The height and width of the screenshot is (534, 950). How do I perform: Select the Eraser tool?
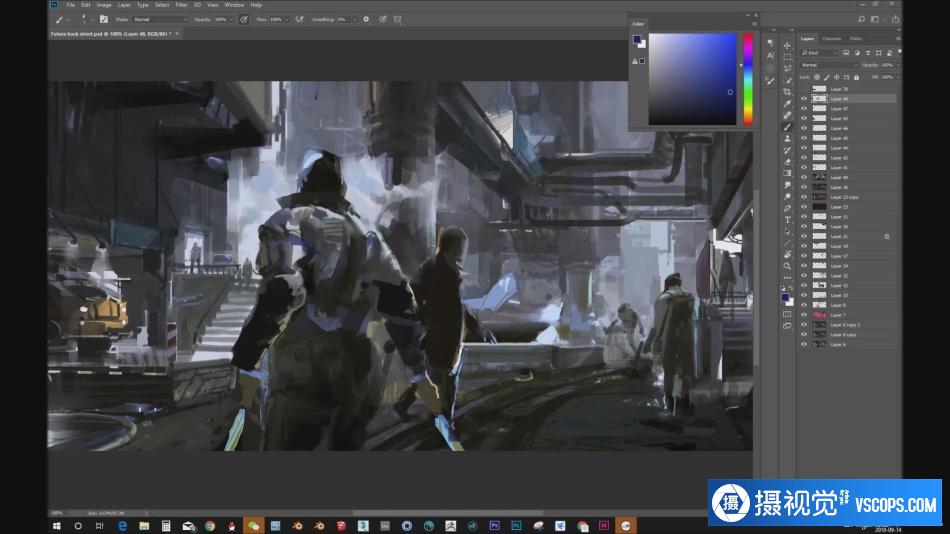click(787, 162)
